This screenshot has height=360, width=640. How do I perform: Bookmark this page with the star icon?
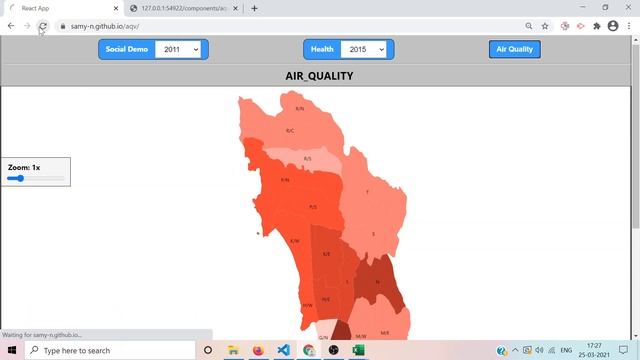[545, 26]
